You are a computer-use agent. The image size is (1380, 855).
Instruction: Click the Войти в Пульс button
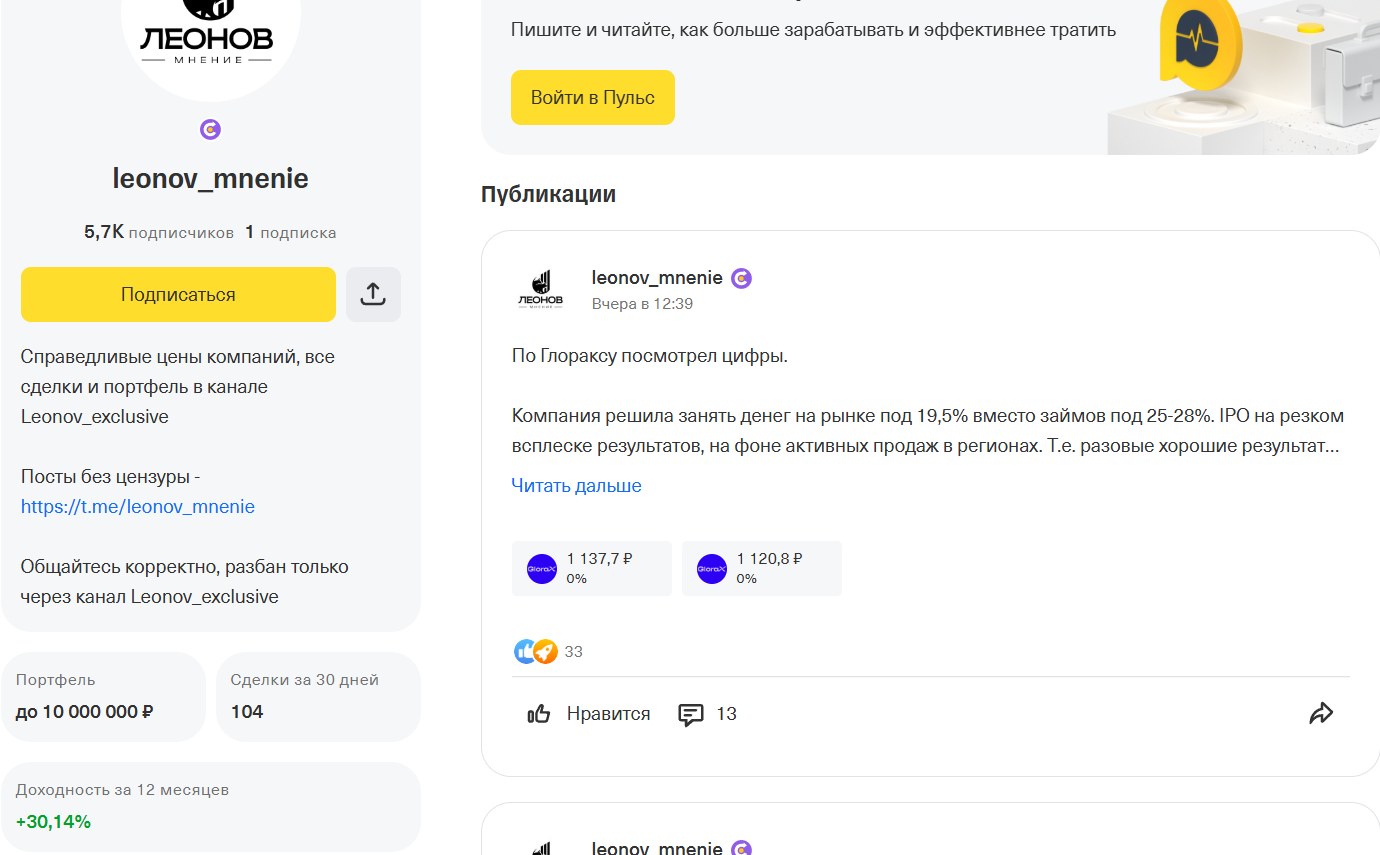point(592,97)
